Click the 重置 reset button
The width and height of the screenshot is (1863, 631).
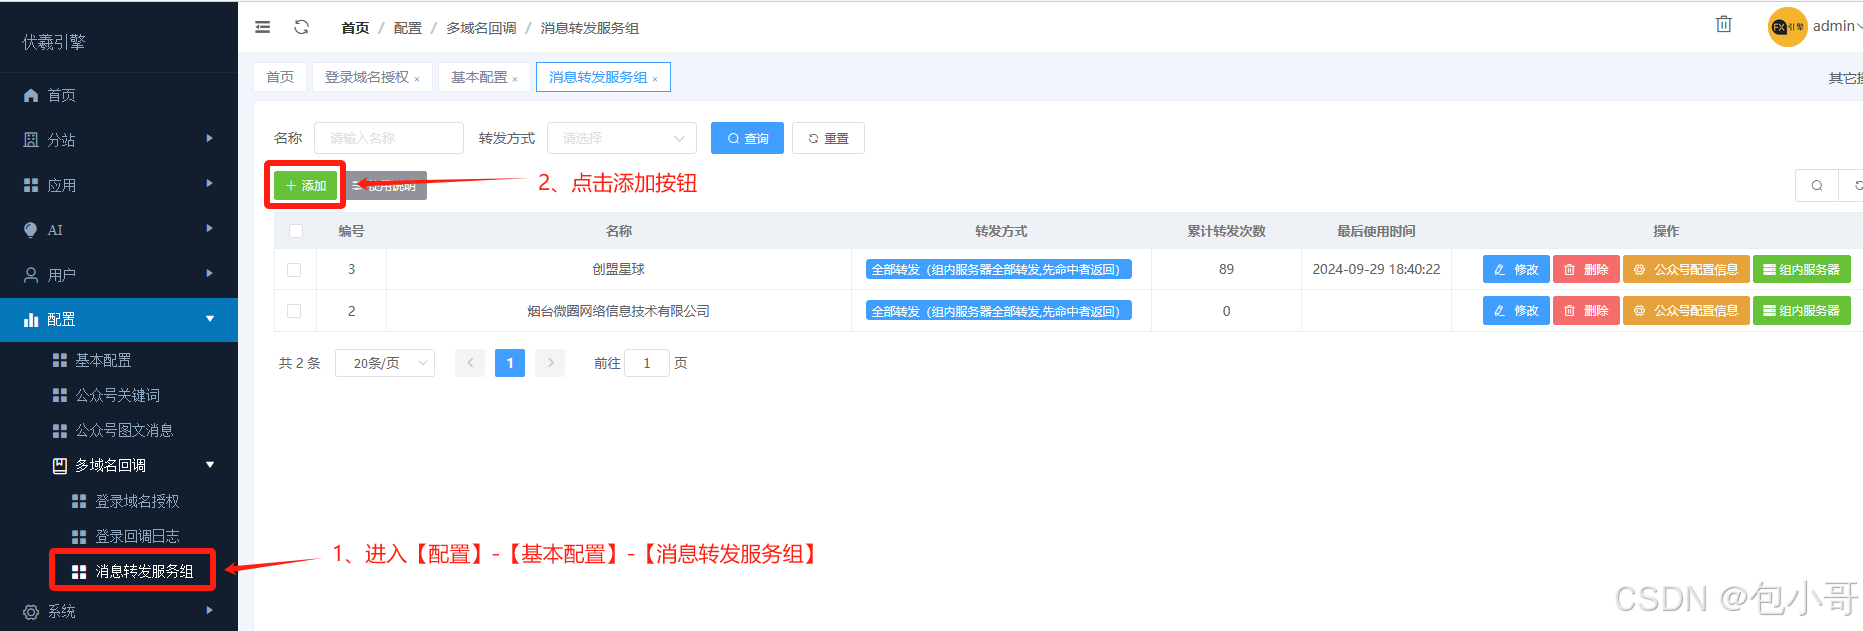828,138
